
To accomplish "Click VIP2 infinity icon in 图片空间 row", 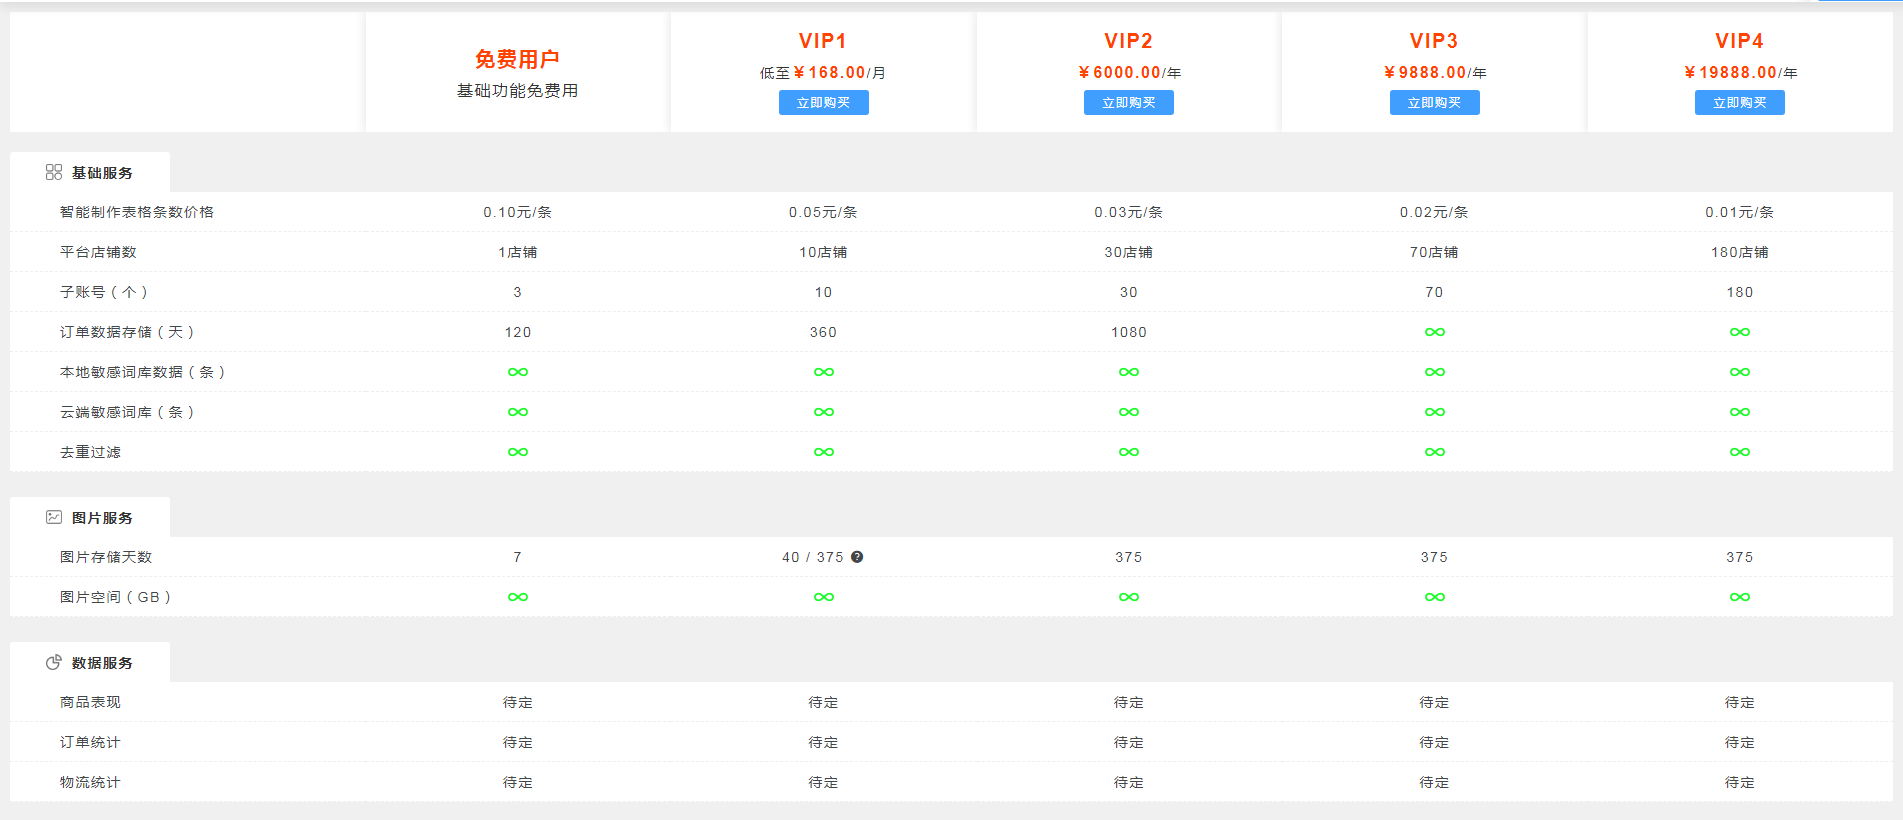I will 1128,597.
